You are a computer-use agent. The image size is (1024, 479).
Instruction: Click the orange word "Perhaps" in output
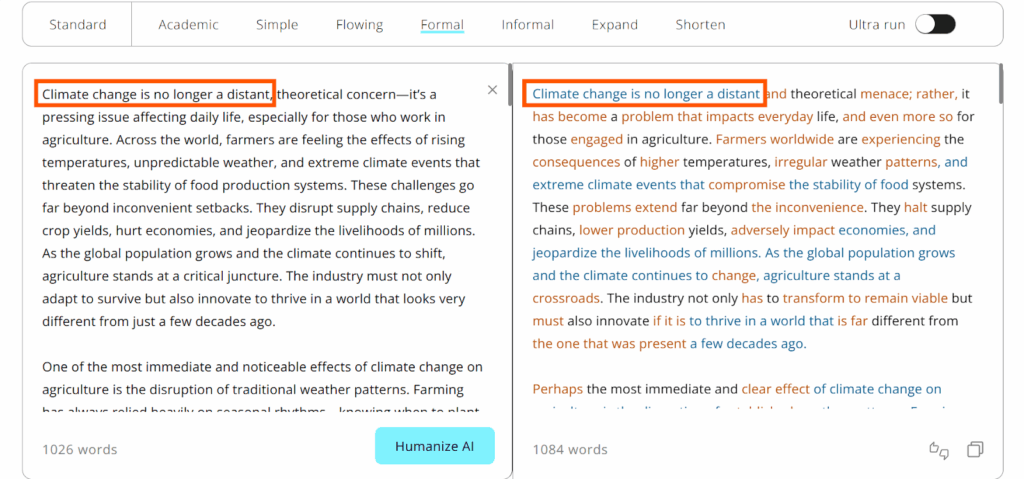pos(558,390)
